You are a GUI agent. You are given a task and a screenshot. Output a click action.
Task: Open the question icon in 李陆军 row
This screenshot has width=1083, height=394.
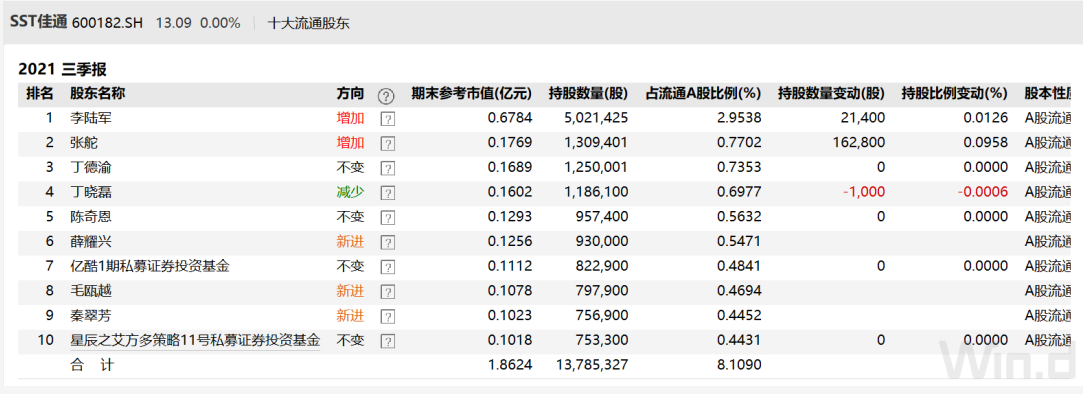[387, 119]
